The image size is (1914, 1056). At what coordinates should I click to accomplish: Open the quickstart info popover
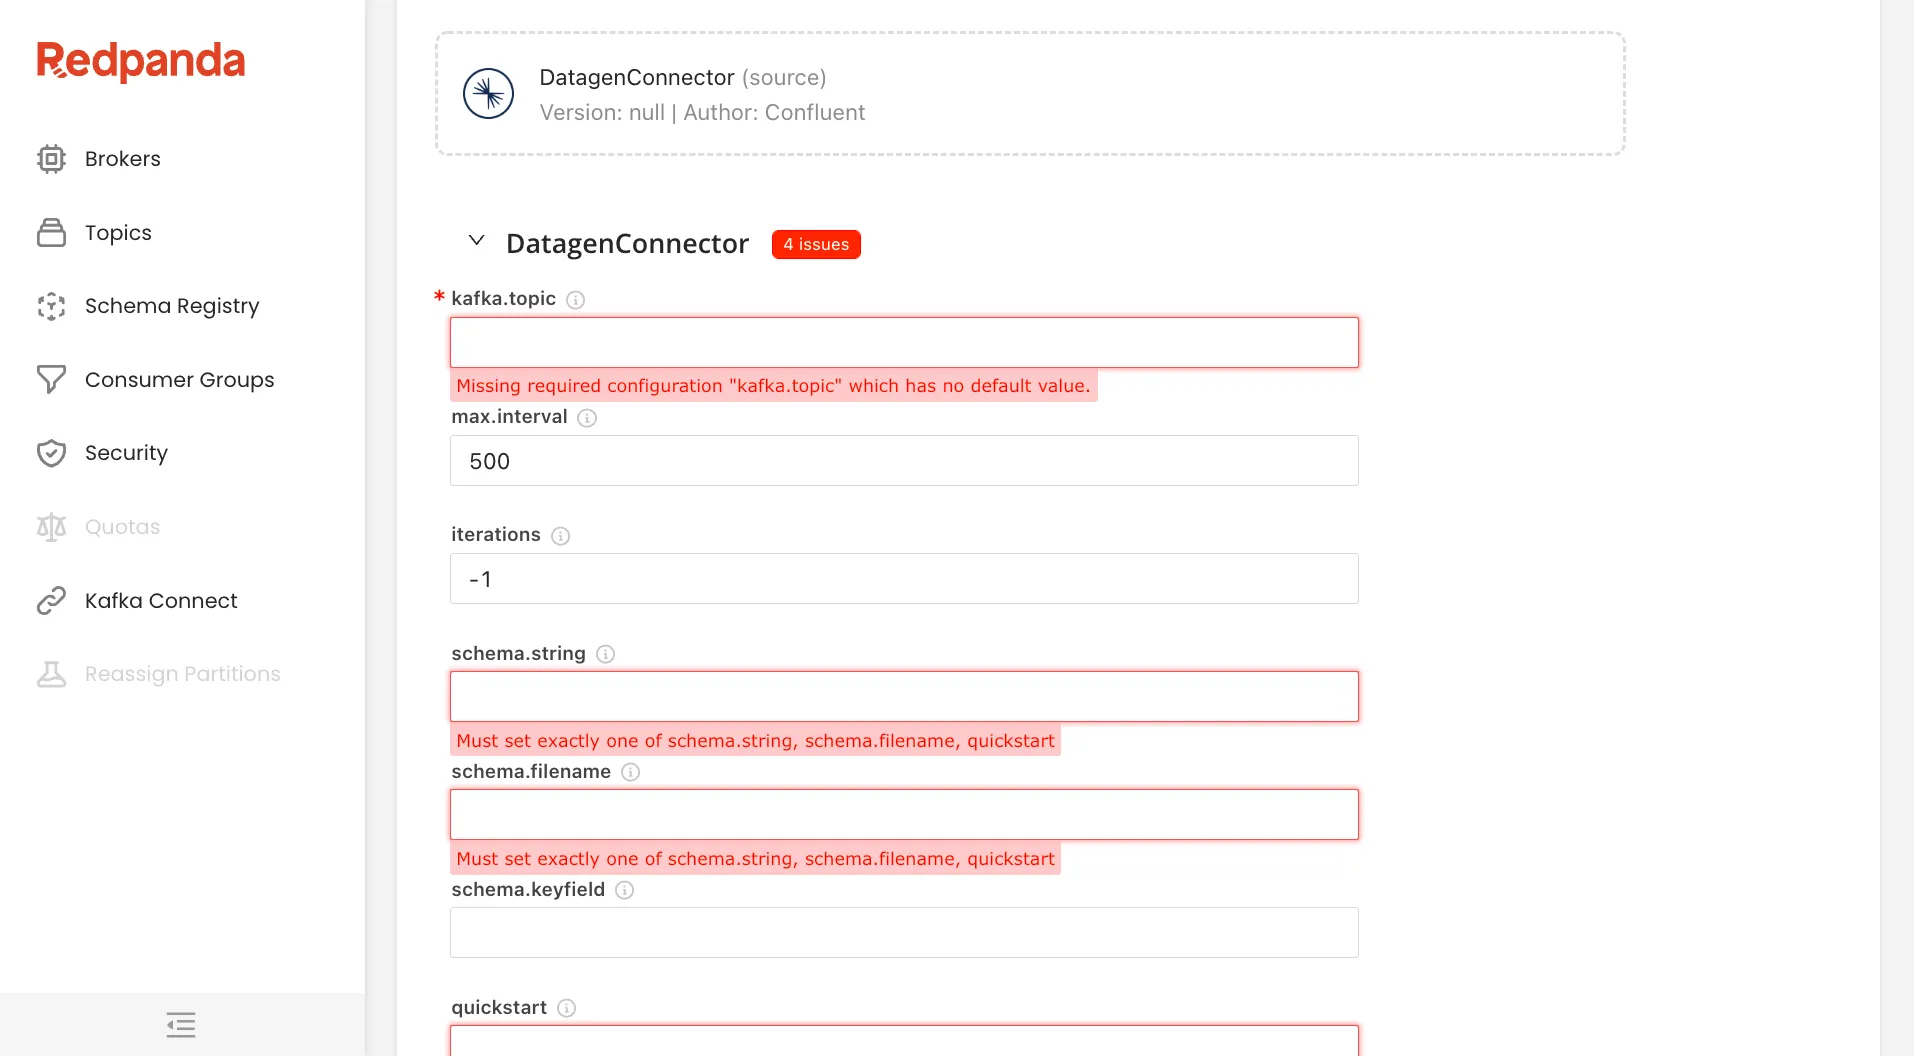[x=566, y=1008]
